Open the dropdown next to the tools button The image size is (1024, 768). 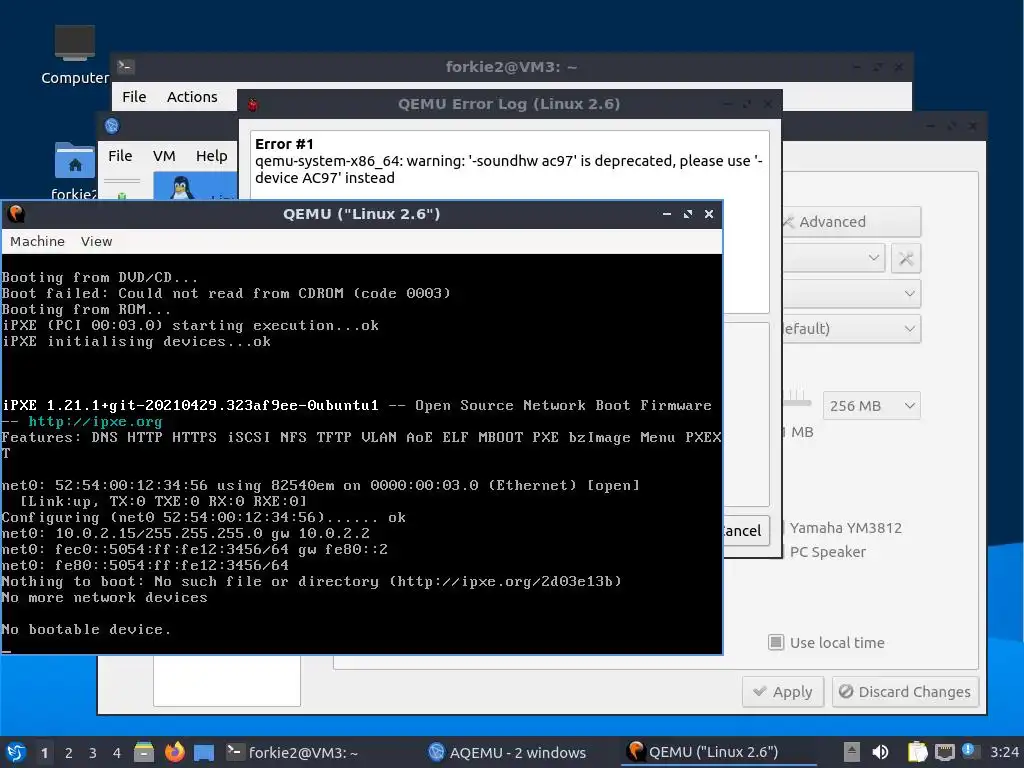click(833, 258)
